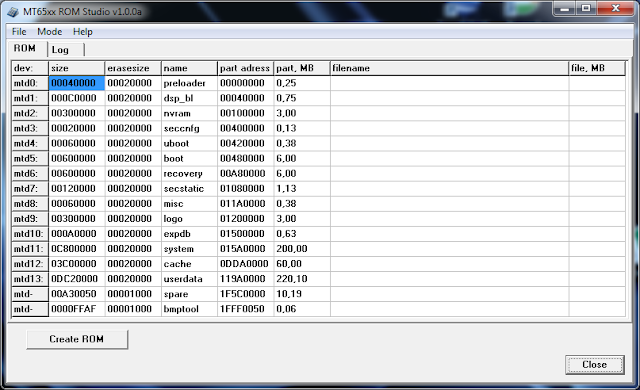
Task: Select the 'userdata' name cell
Action: coord(189,279)
